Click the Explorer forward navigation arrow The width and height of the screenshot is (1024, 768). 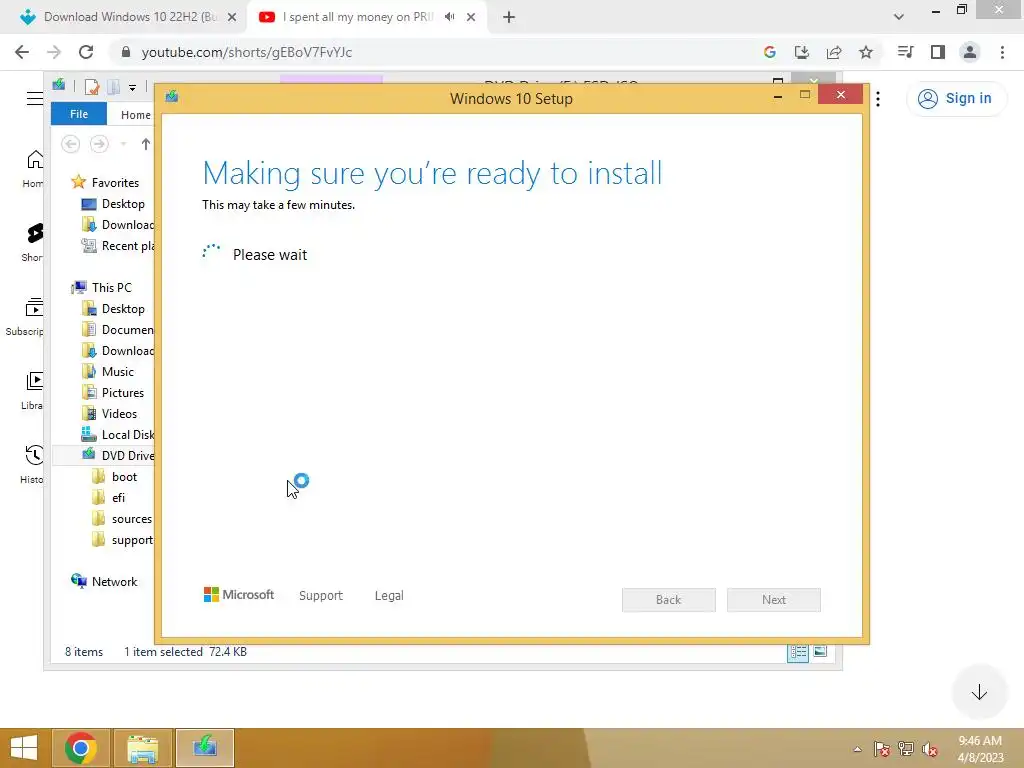pyautogui.click(x=99, y=144)
